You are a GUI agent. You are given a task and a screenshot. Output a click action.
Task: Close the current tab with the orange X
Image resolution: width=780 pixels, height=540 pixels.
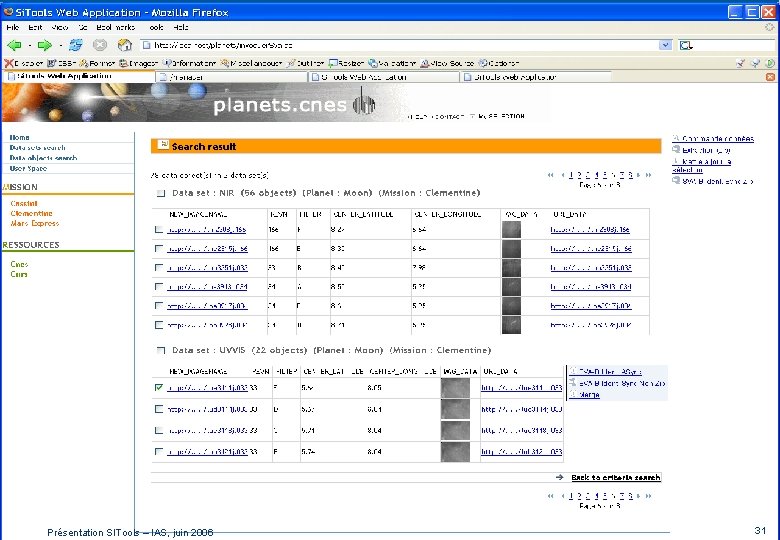(x=770, y=77)
